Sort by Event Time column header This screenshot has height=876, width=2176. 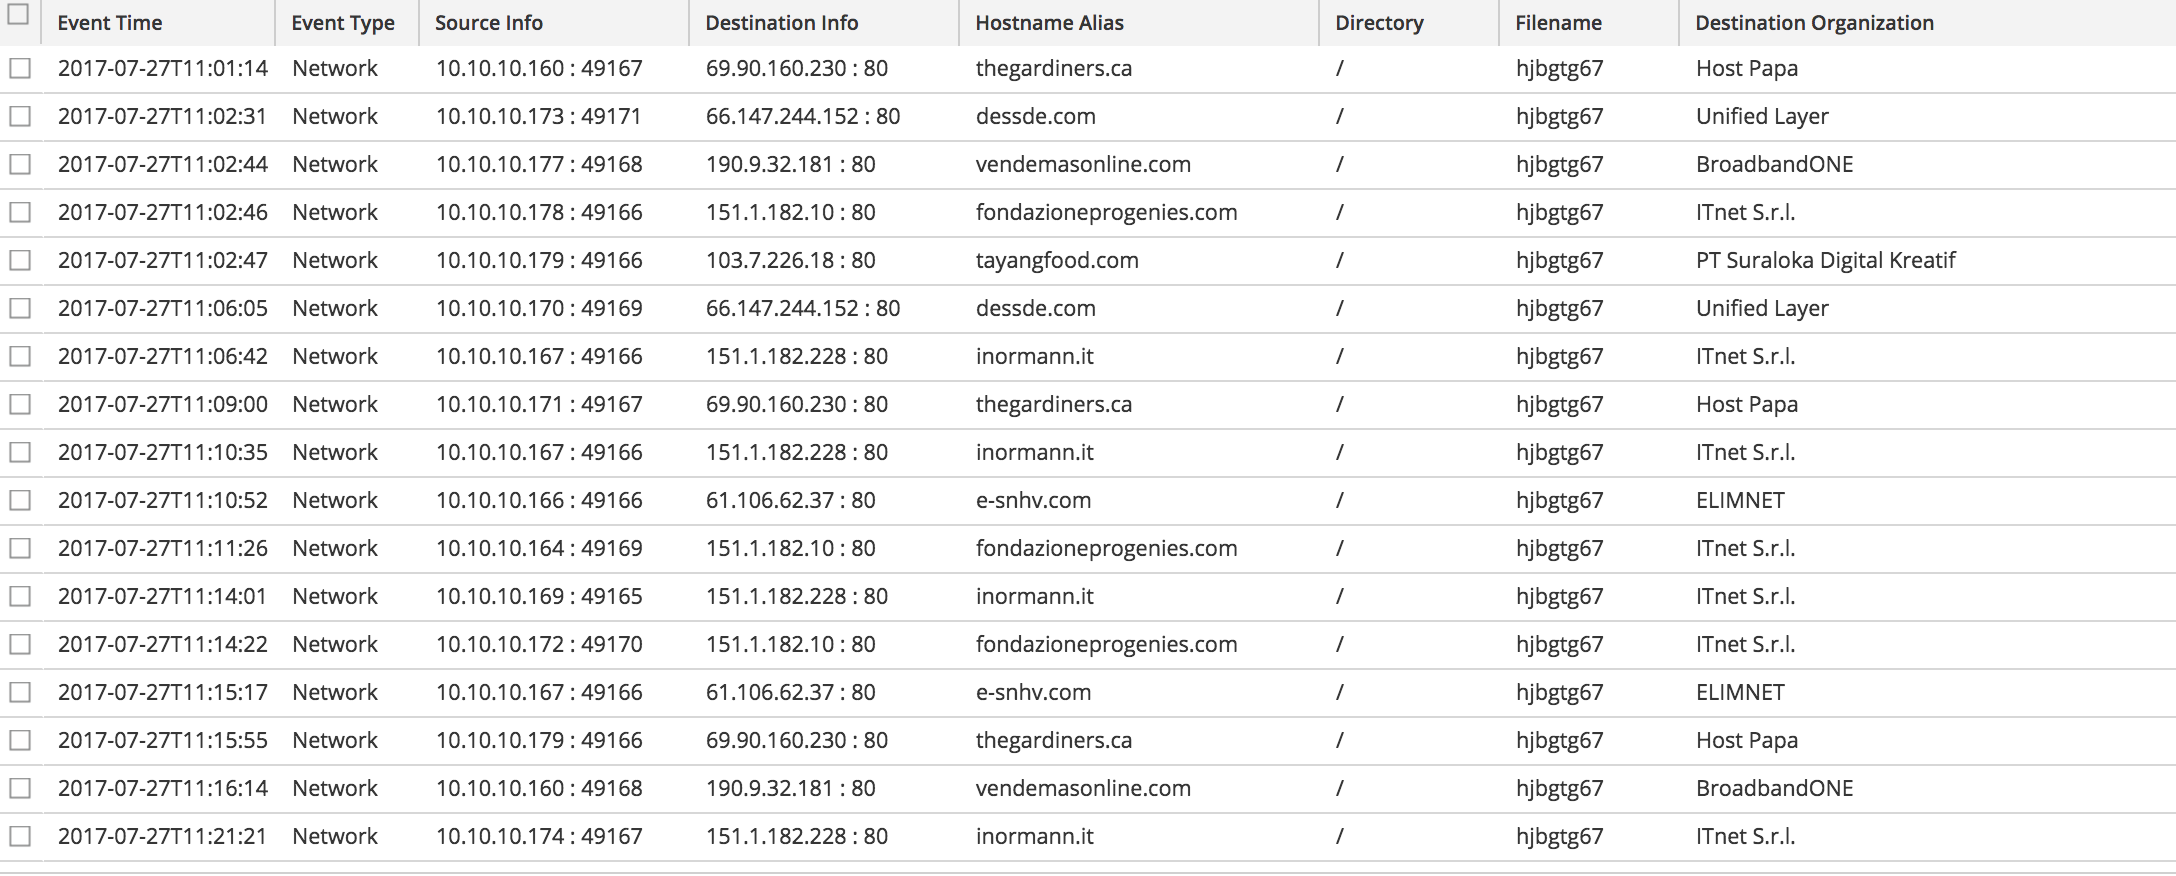110,23
